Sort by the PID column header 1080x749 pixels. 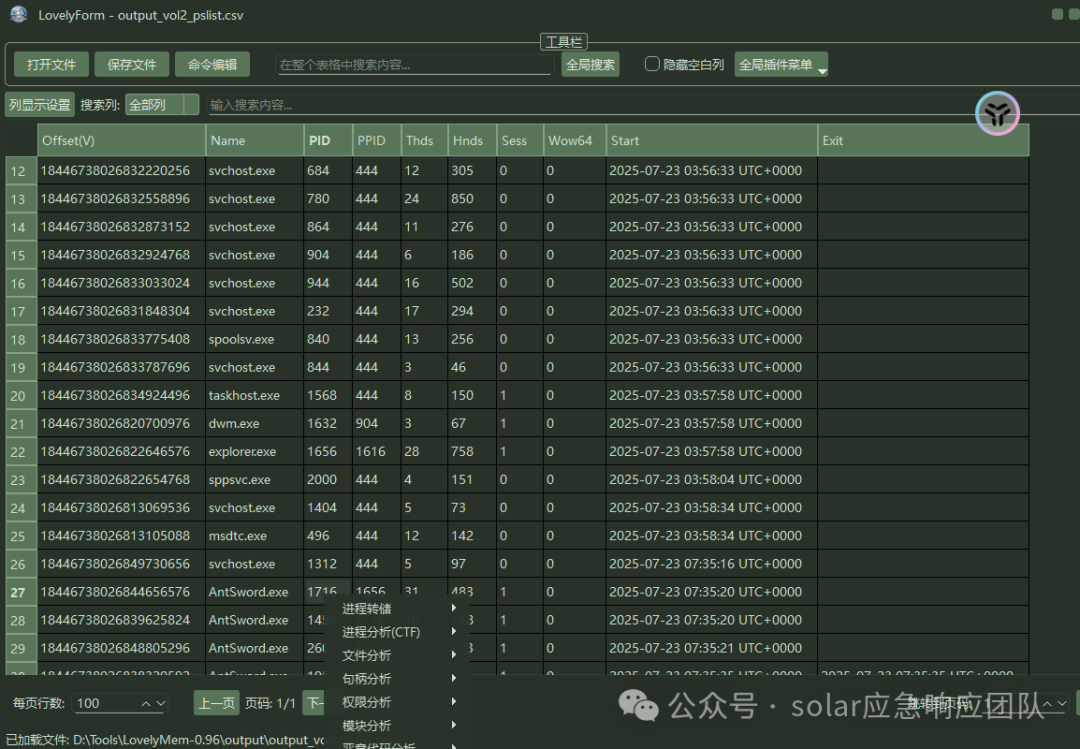click(328, 141)
